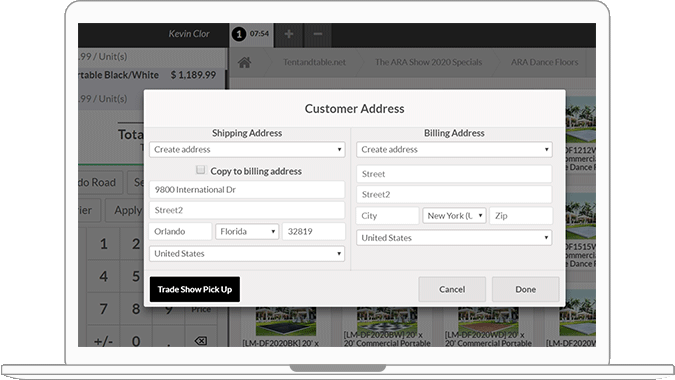Screen dimensions: 675x380
Task: Select LM-DF2020BK dance floor thumbnail
Action: tap(286, 321)
